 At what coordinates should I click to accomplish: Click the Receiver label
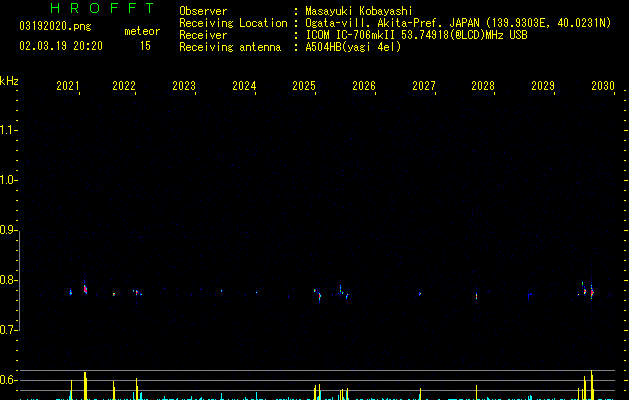[203, 35]
